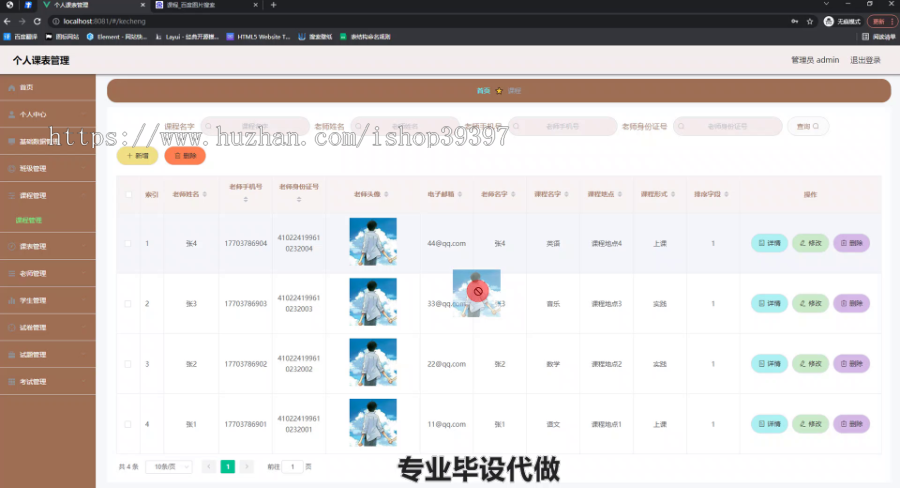The height and width of the screenshot is (488, 900).
Task: Click the orange 删除 batch delete button
Action: pyautogui.click(x=185, y=156)
